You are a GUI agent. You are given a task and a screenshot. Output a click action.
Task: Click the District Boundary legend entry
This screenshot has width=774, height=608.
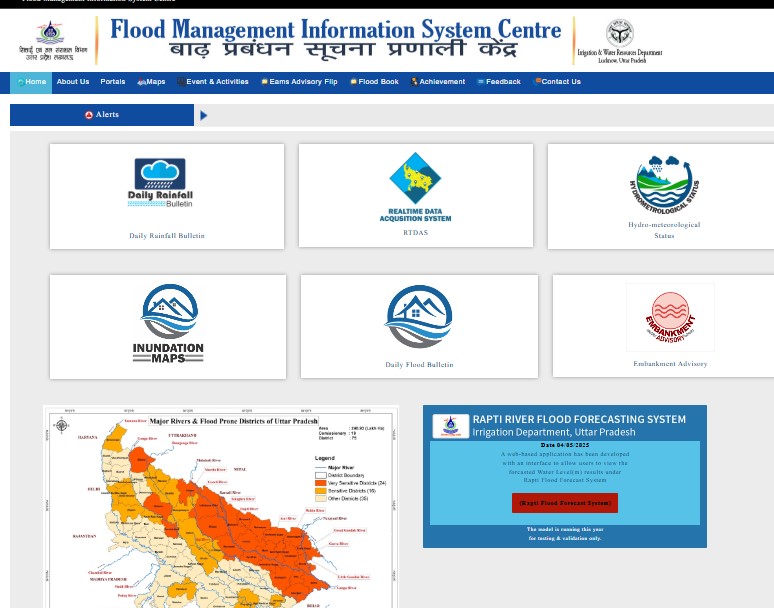[x=340, y=475]
